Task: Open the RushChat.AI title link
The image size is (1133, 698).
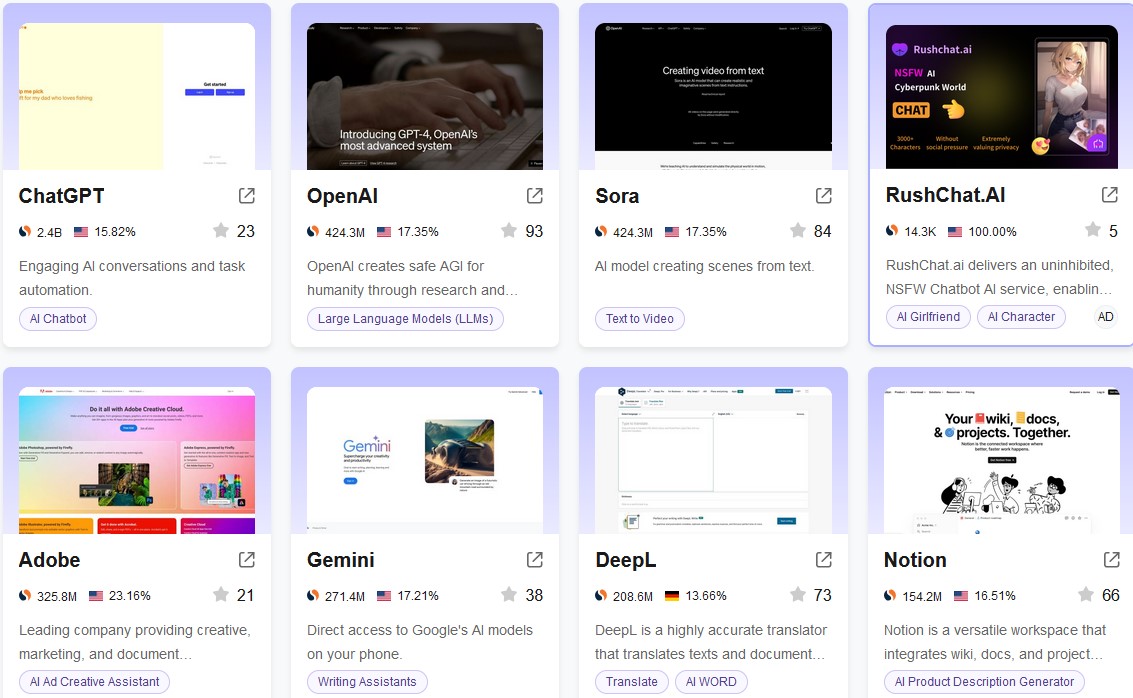Action: [945, 195]
